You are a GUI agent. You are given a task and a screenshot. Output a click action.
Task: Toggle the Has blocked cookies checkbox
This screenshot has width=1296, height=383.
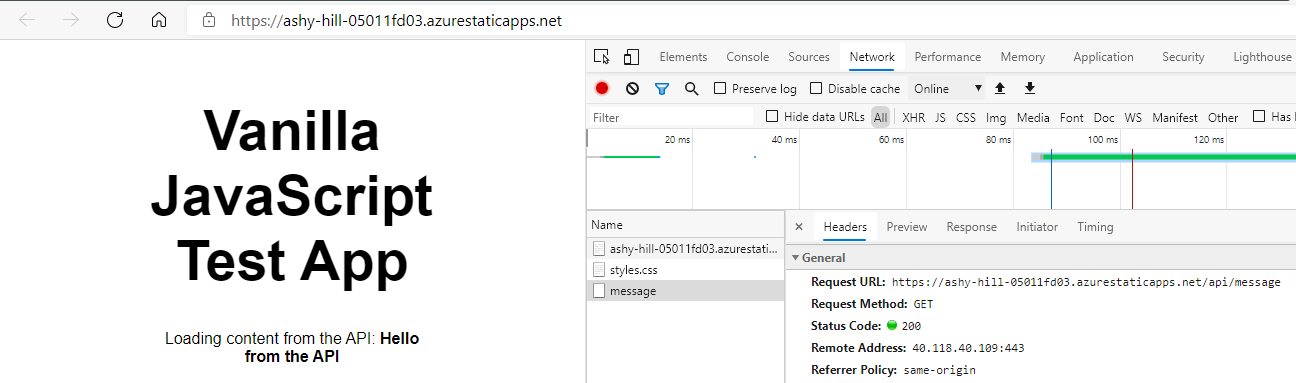(1259, 117)
